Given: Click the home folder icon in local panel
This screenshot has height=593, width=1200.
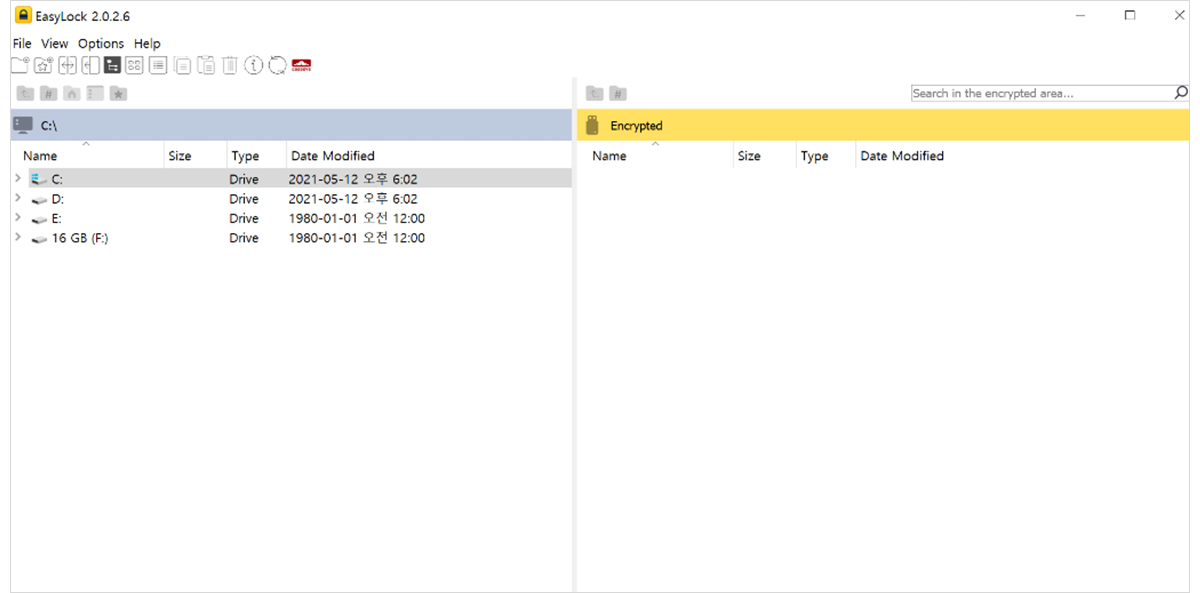Looking at the screenshot, I should [x=71, y=93].
